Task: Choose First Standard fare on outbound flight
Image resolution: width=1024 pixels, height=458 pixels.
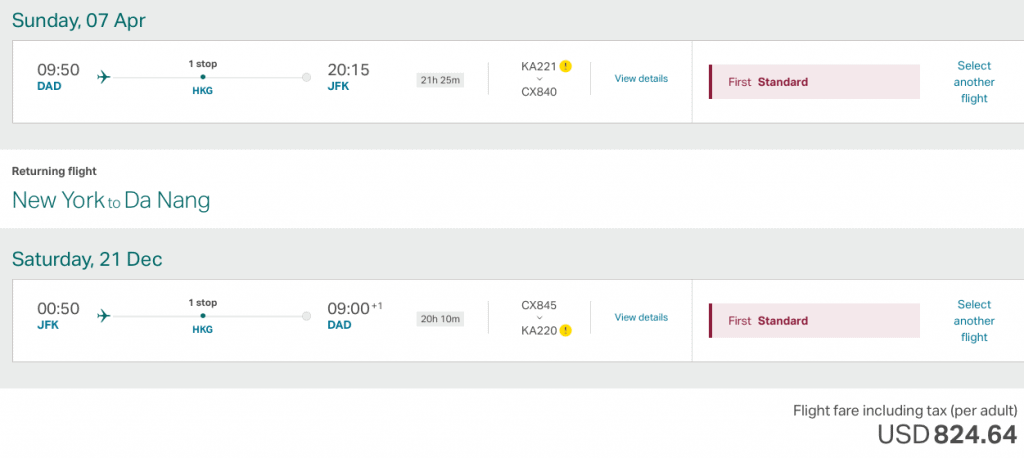Action: tap(814, 82)
